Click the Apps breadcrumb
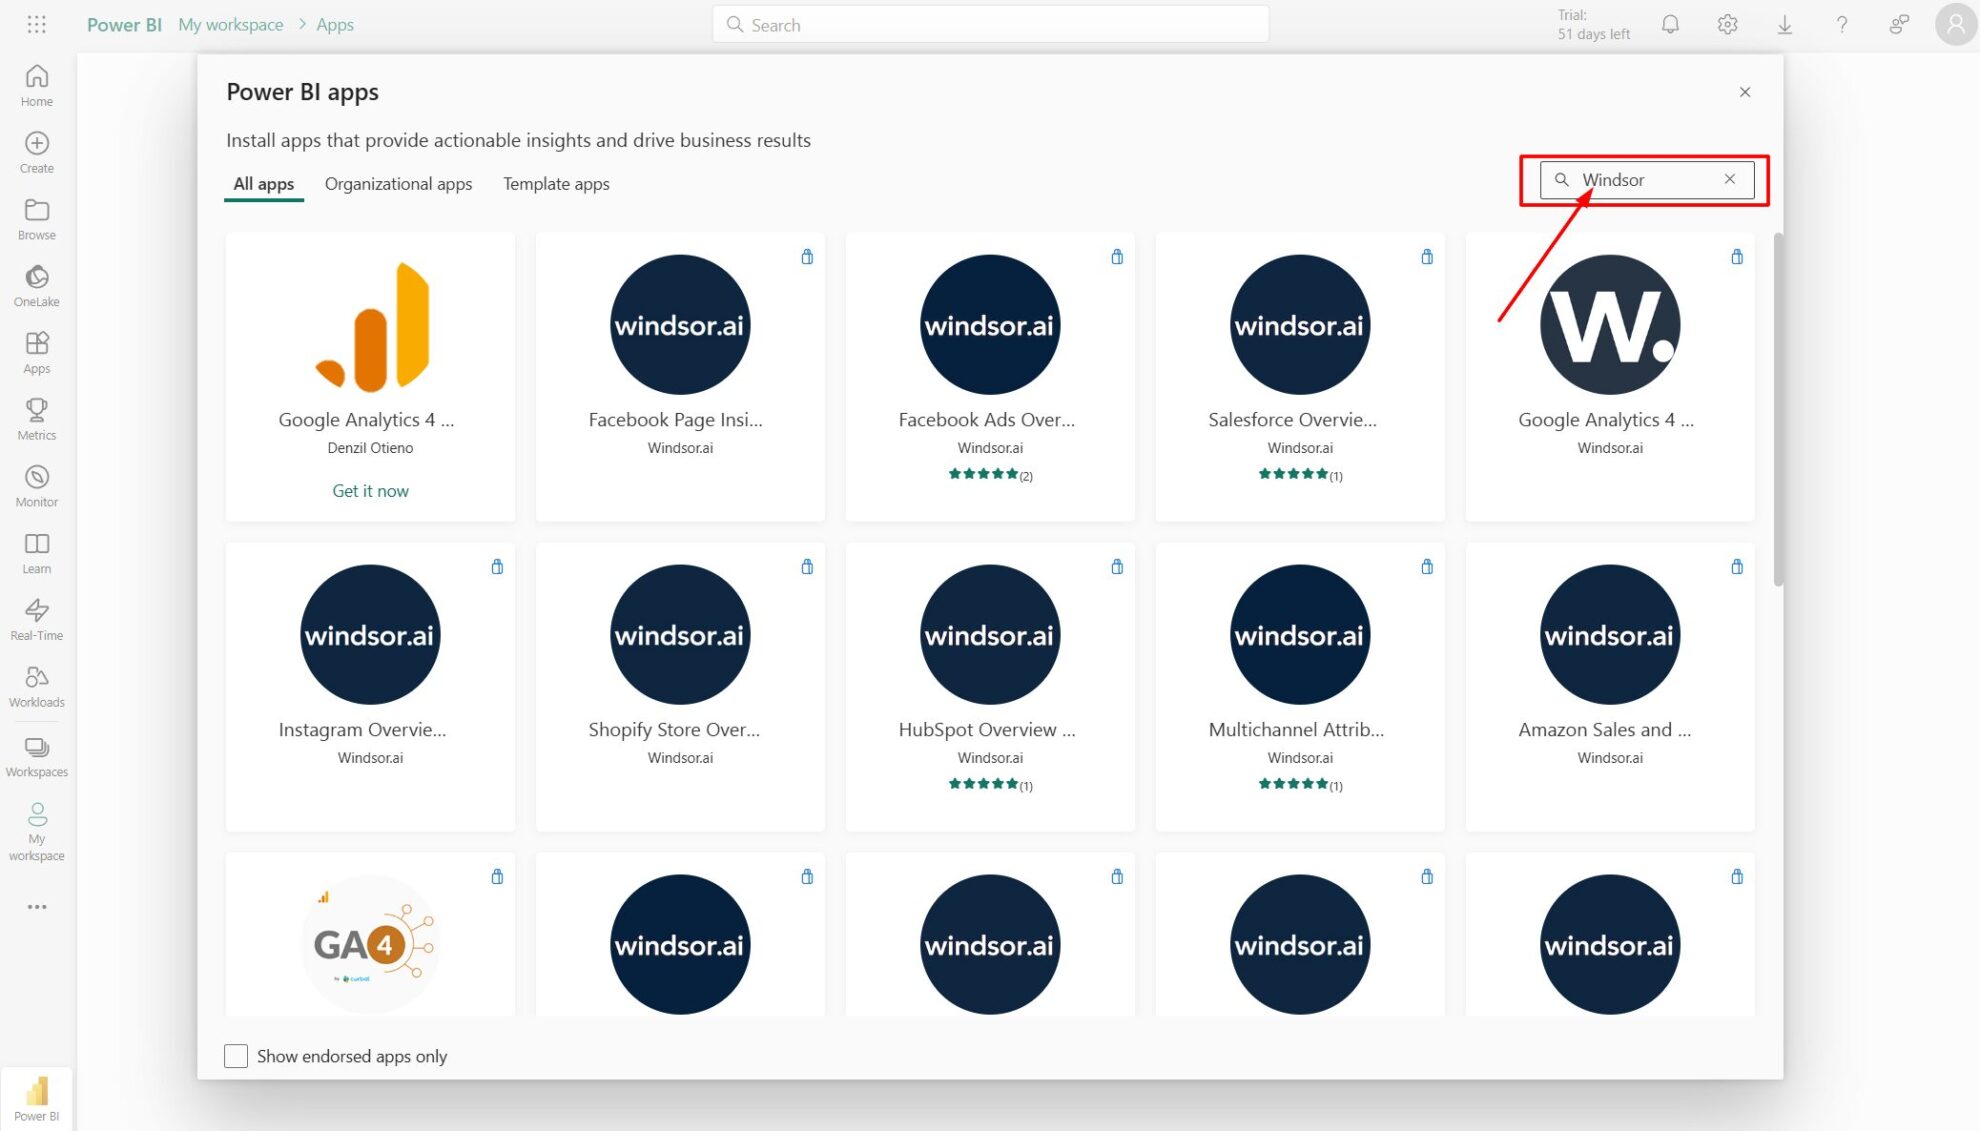This screenshot has width=1980, height=1131. tap(335, 25)
